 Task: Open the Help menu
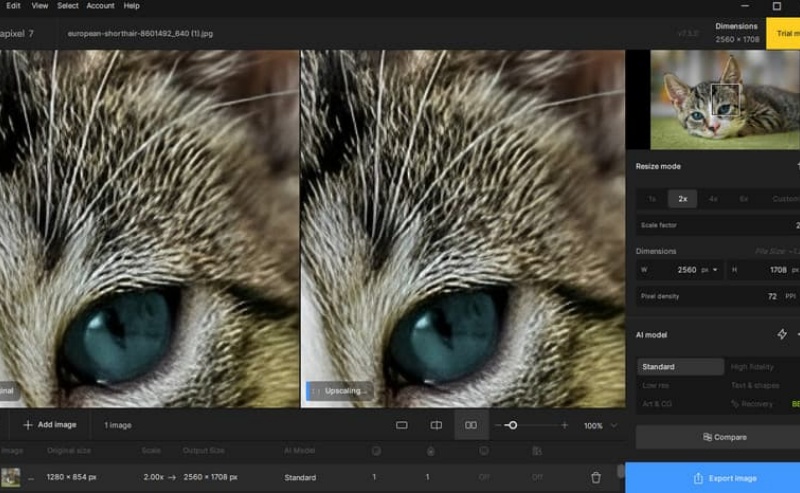pyautogui.click(x=131, y=6)
